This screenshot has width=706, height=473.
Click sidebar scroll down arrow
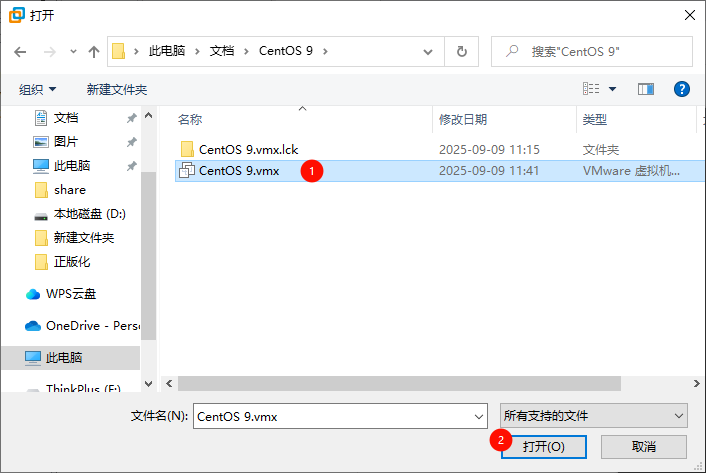point(149,384)
